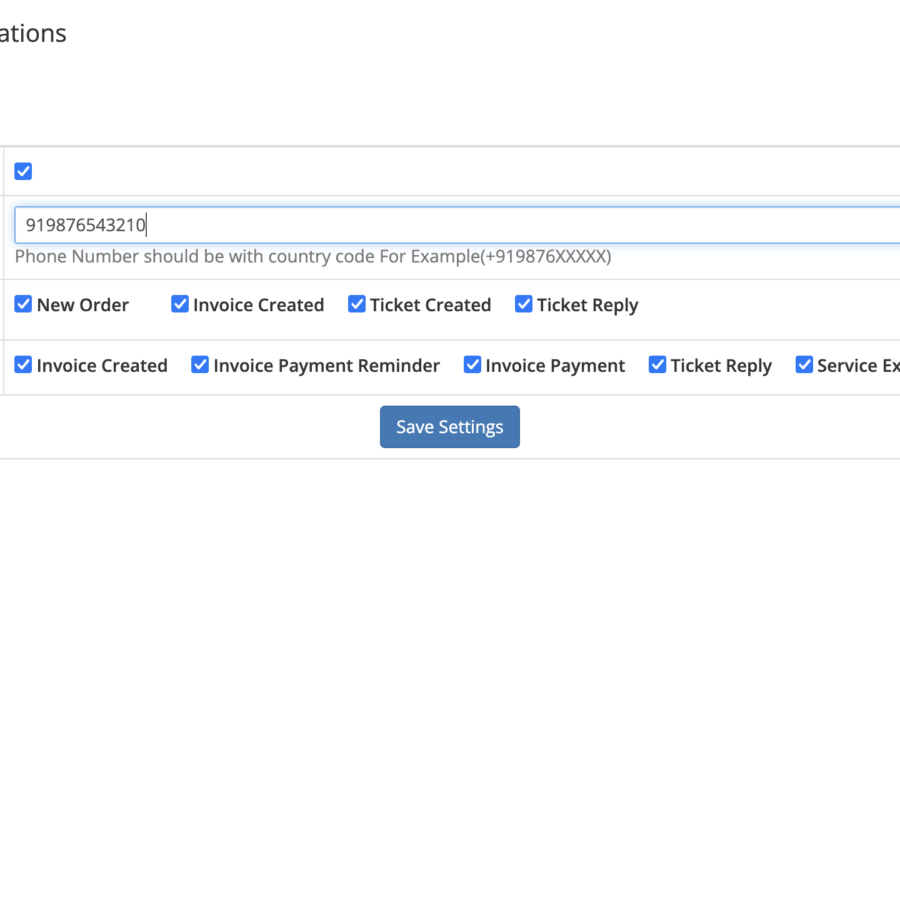900x900 pixels.
Task: Uncheck the Service Ex… checkbox
Action: [804, 366]
